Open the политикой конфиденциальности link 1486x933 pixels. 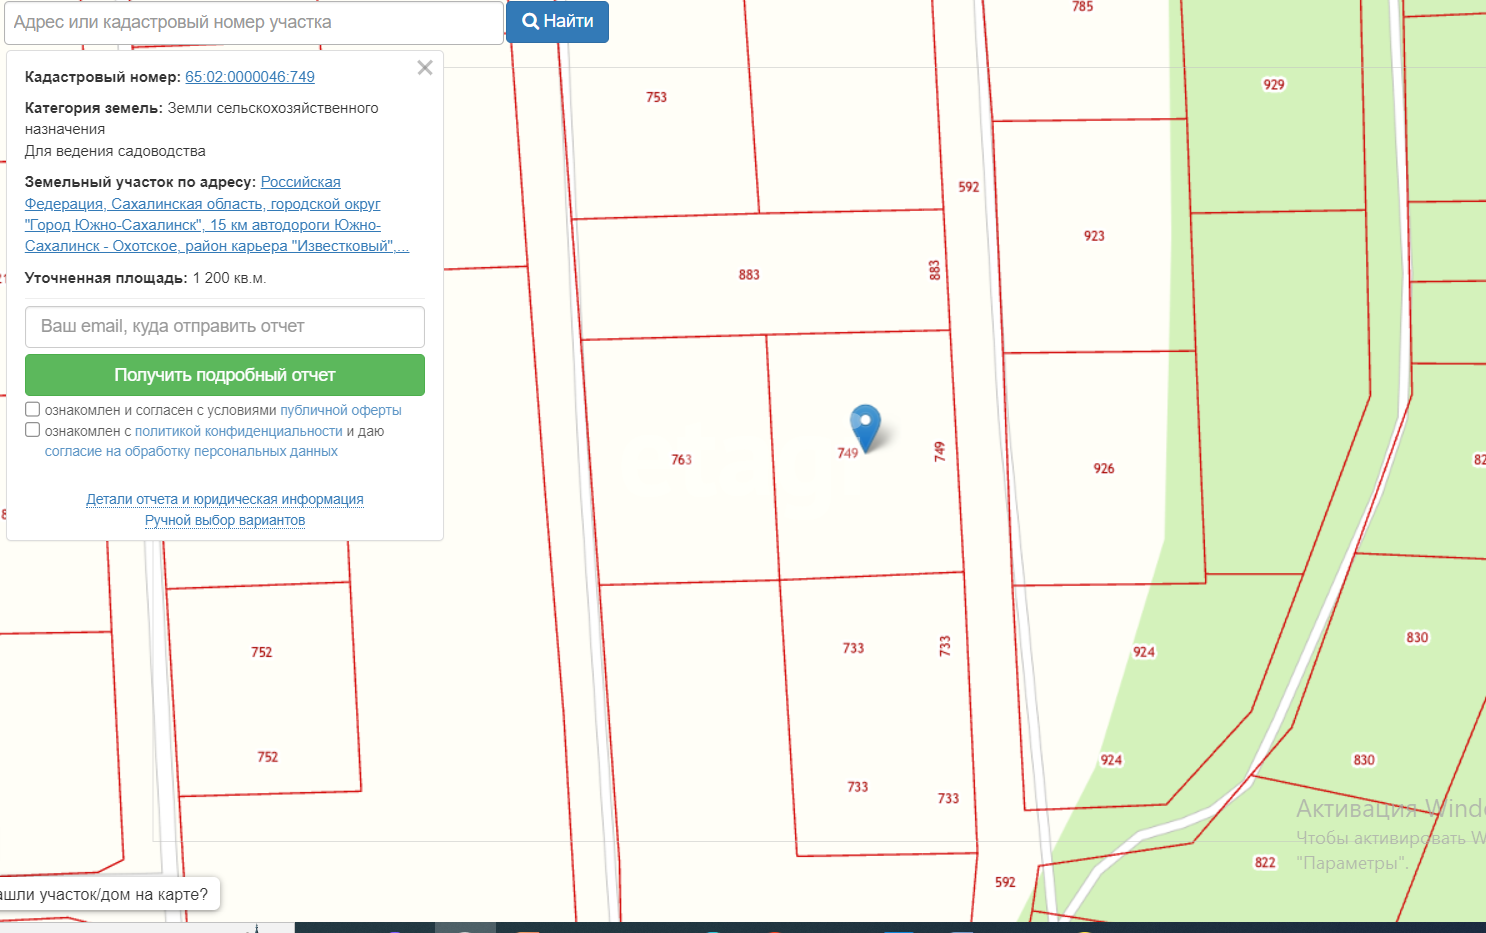tap(238, 431)
